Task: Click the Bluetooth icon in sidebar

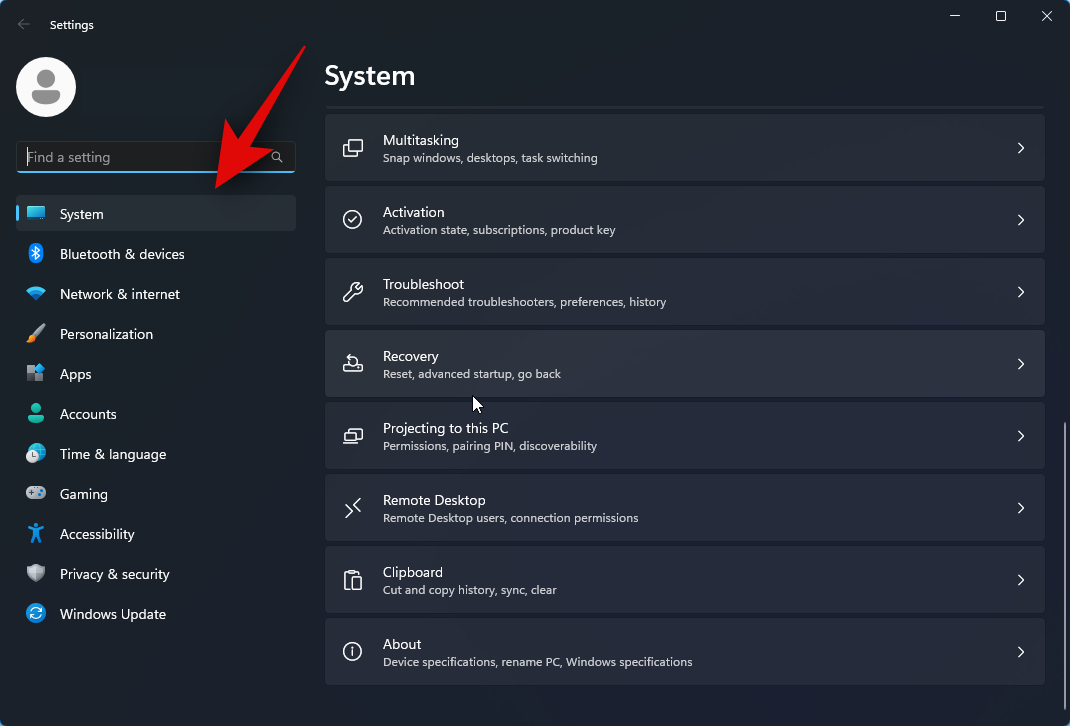Action: [x=36, y=254]
